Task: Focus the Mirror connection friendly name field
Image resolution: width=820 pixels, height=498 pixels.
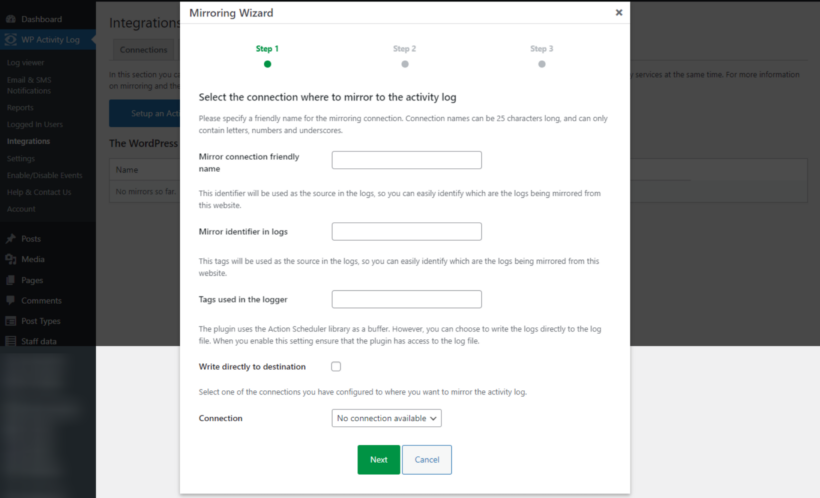Action: pos(406,160)
